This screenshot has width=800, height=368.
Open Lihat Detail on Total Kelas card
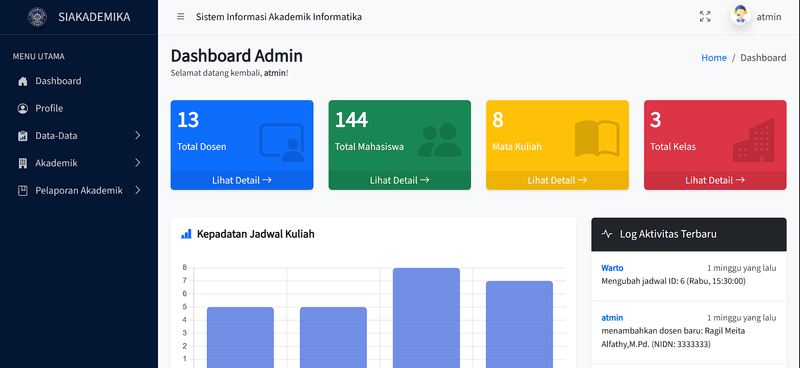715,180
